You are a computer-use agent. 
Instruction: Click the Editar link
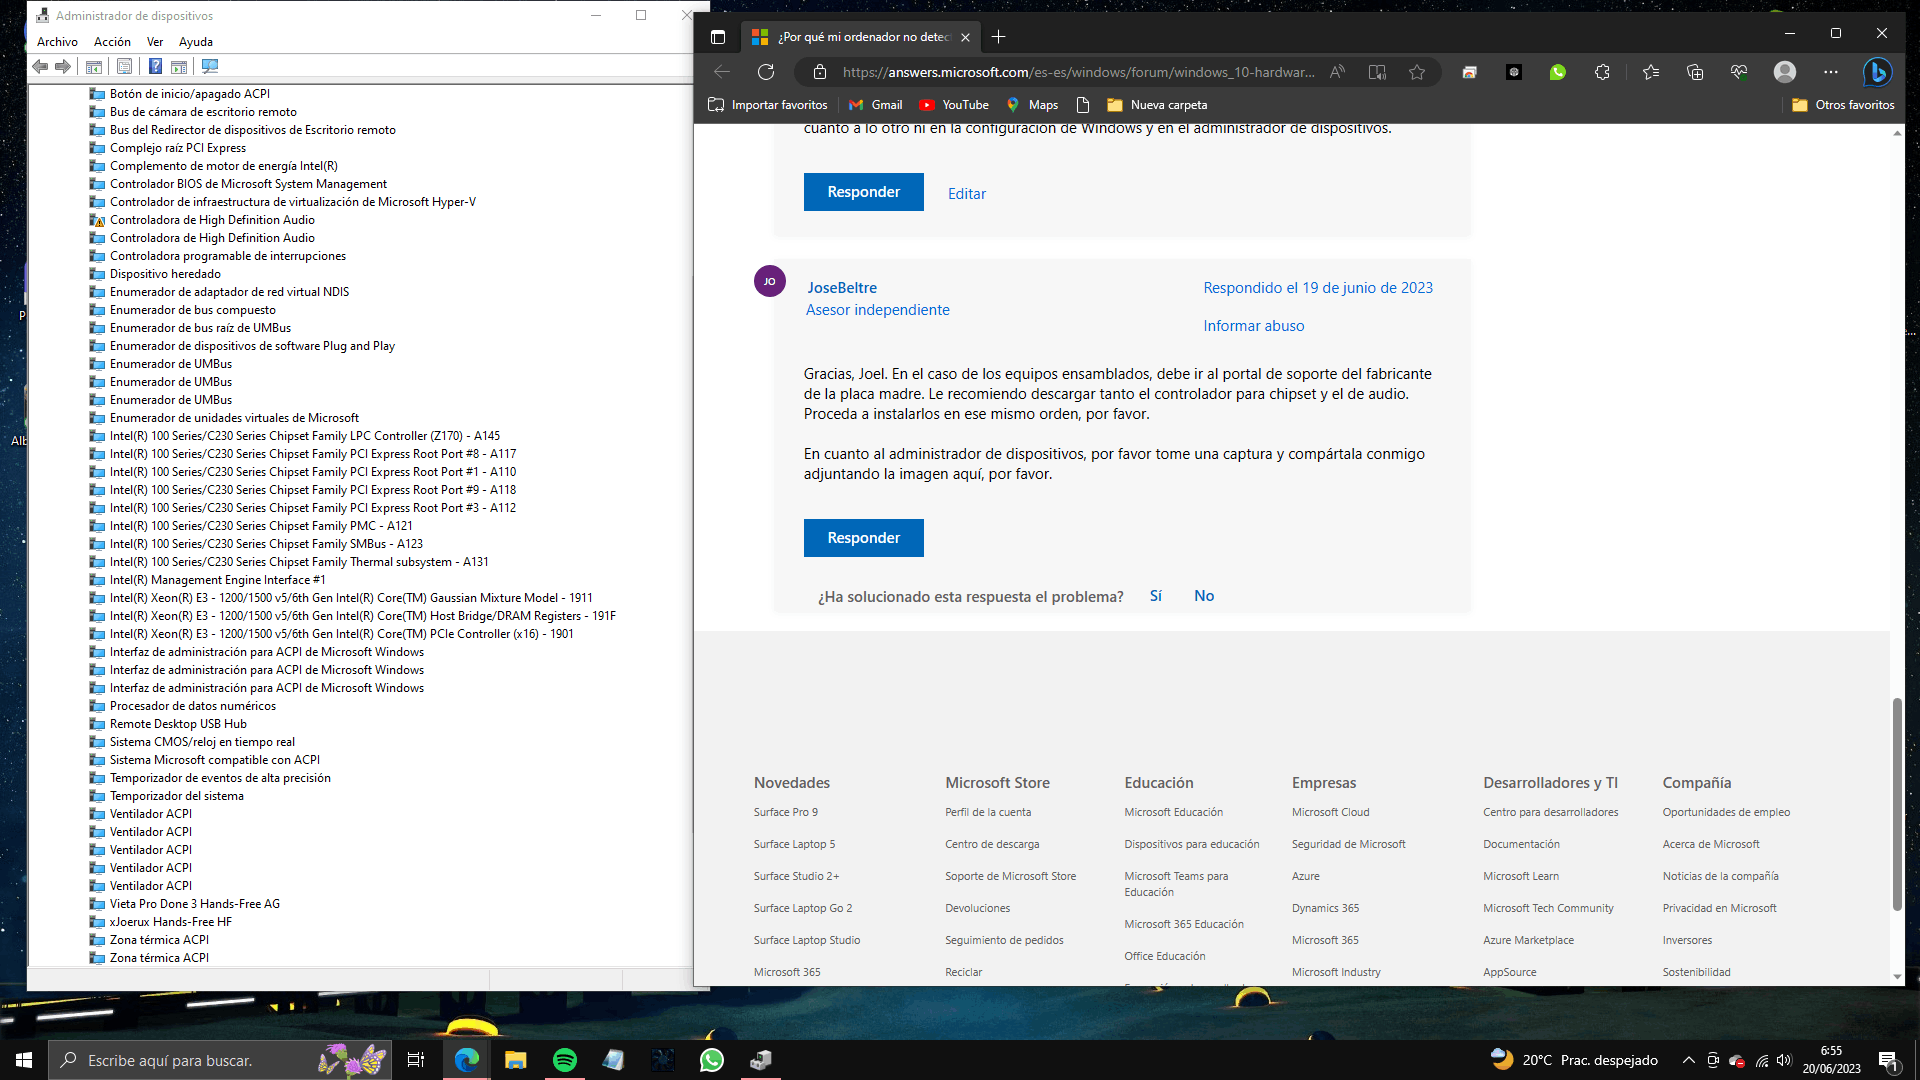tap(966, 194)
